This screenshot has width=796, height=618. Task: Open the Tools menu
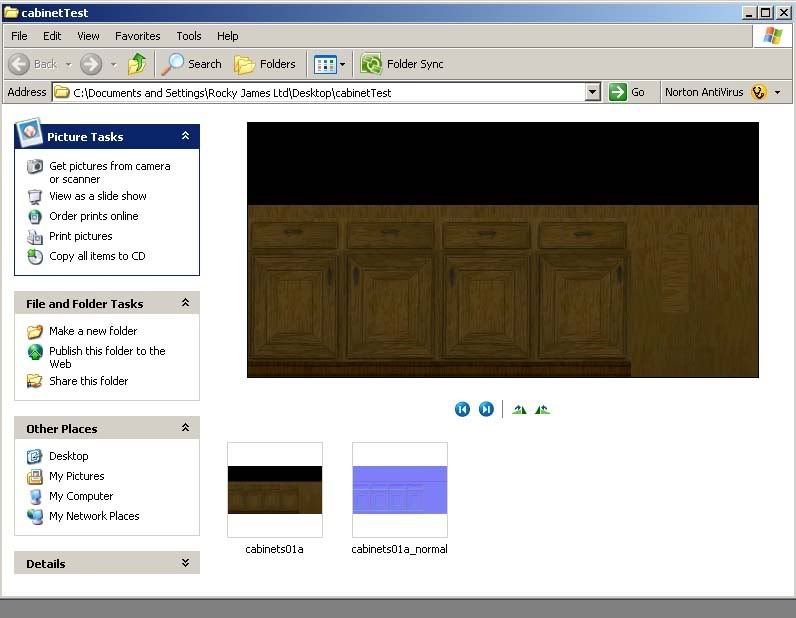point(189,36)
